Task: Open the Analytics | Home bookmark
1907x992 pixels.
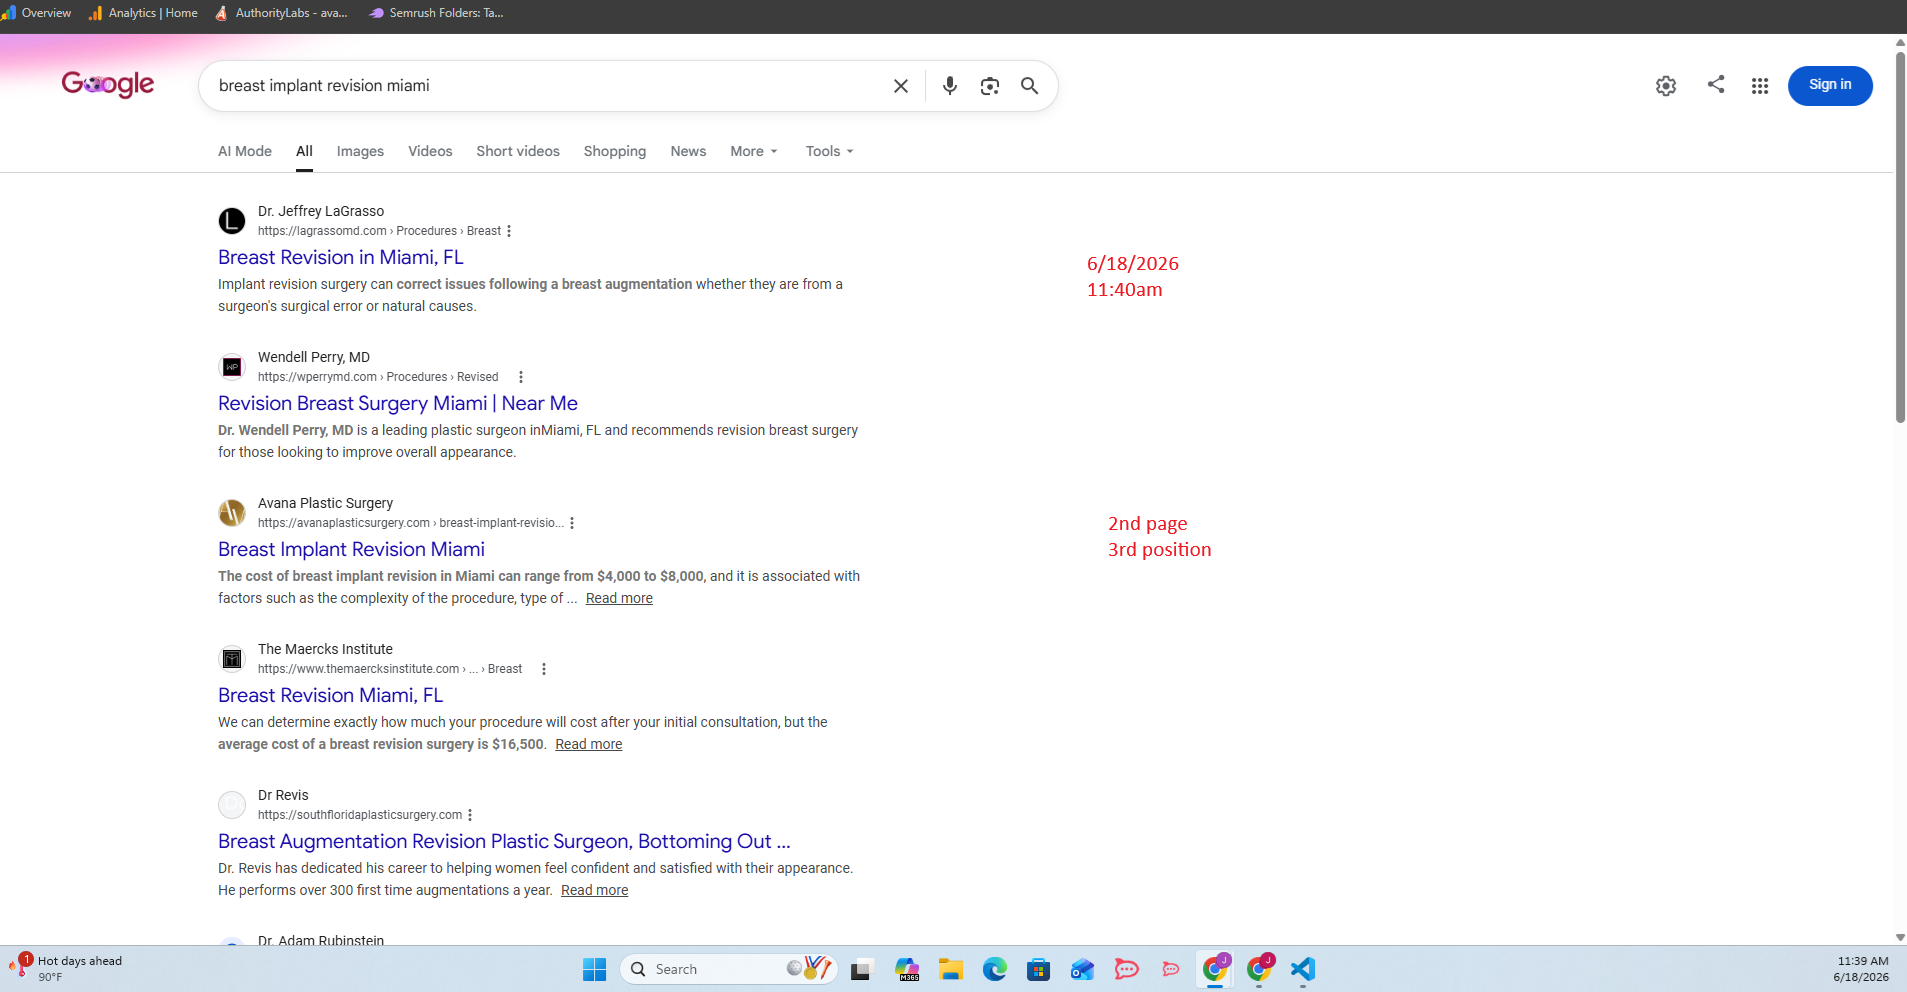Action: click(x=143, y=13)
